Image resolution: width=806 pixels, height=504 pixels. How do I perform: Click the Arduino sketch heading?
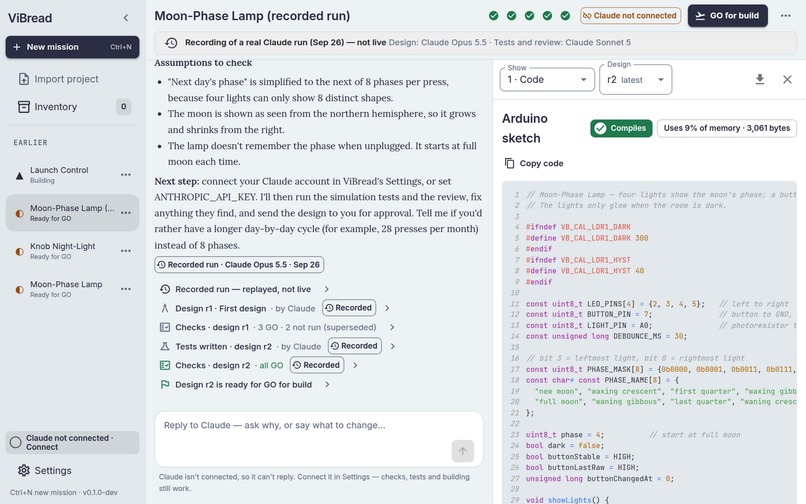(x=525, y=128)
